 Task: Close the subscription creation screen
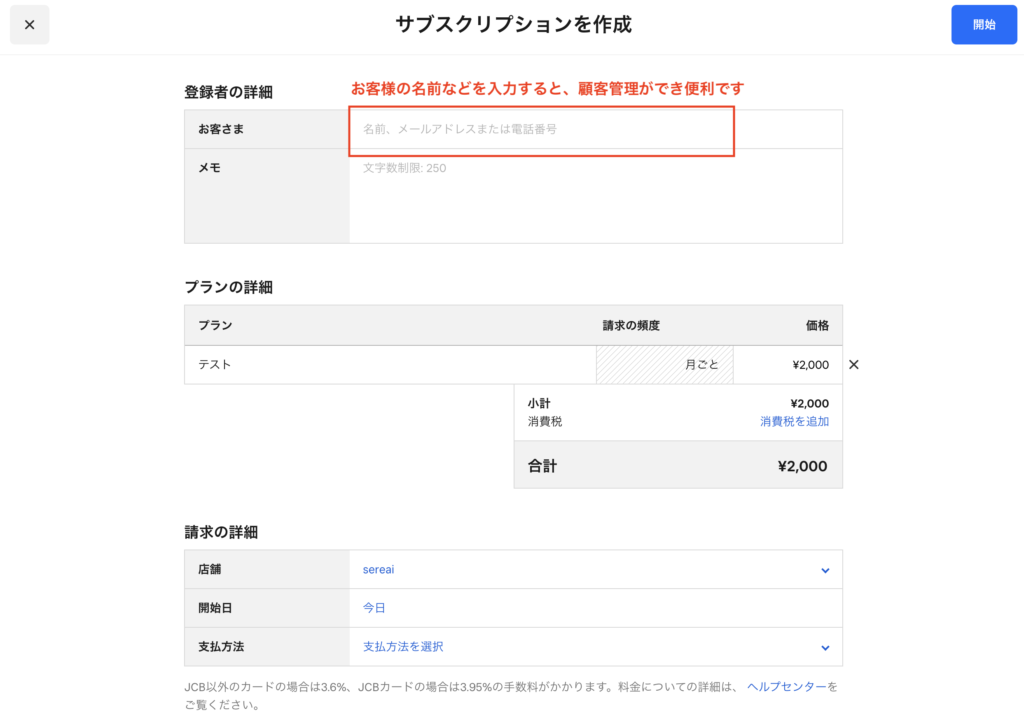(29, 25)
